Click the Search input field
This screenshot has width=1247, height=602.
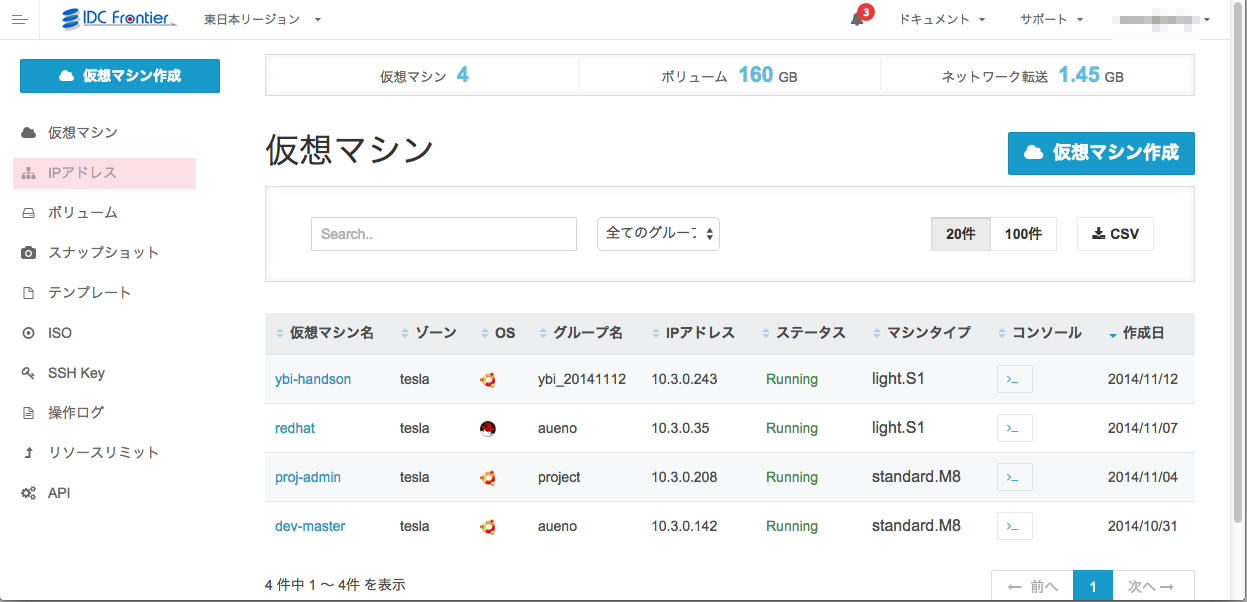[443, 233]
